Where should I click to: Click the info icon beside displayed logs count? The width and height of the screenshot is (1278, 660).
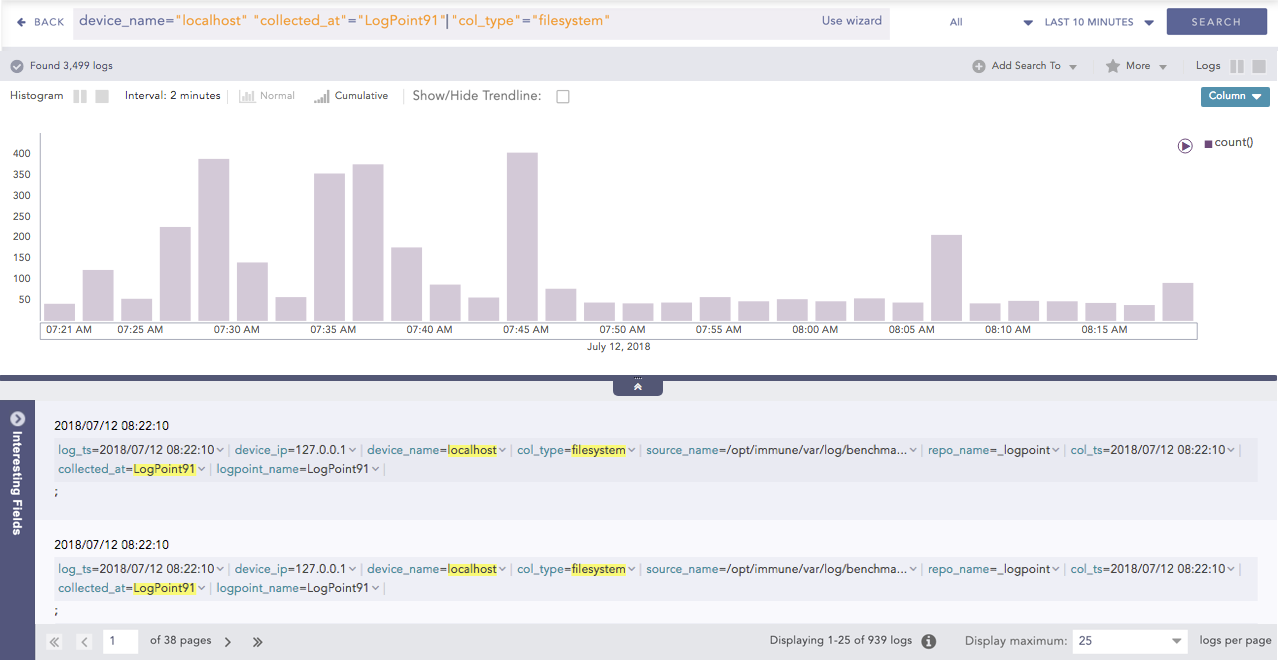tap(928, 642)
